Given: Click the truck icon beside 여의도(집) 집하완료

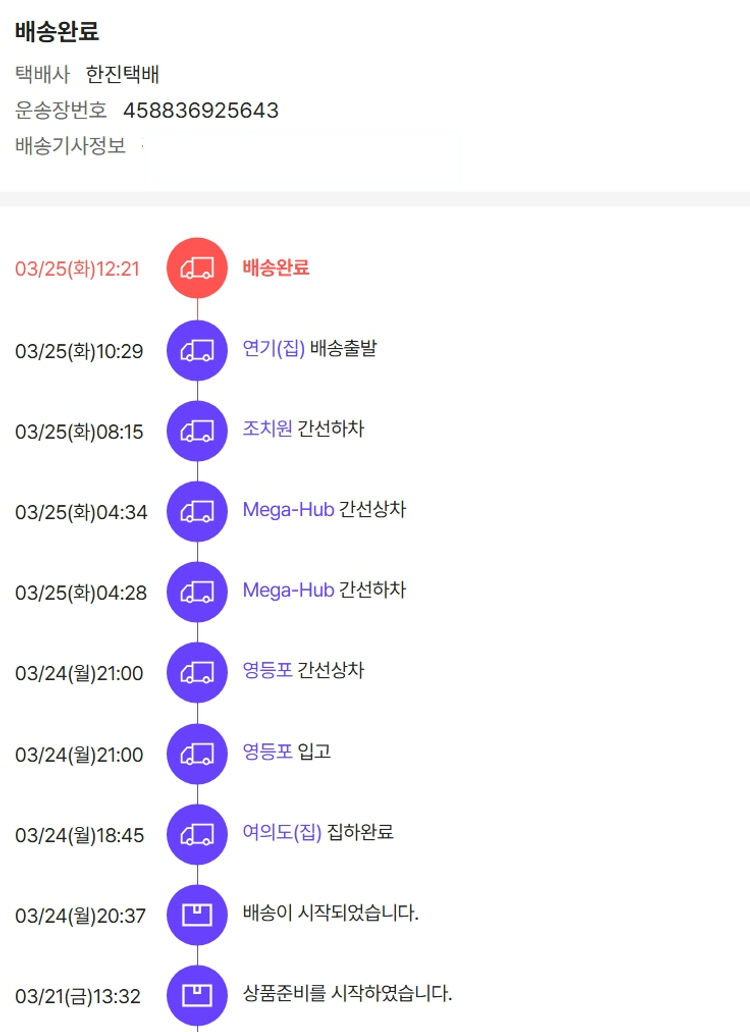Looking at the screenshot, I should (197, 834).
